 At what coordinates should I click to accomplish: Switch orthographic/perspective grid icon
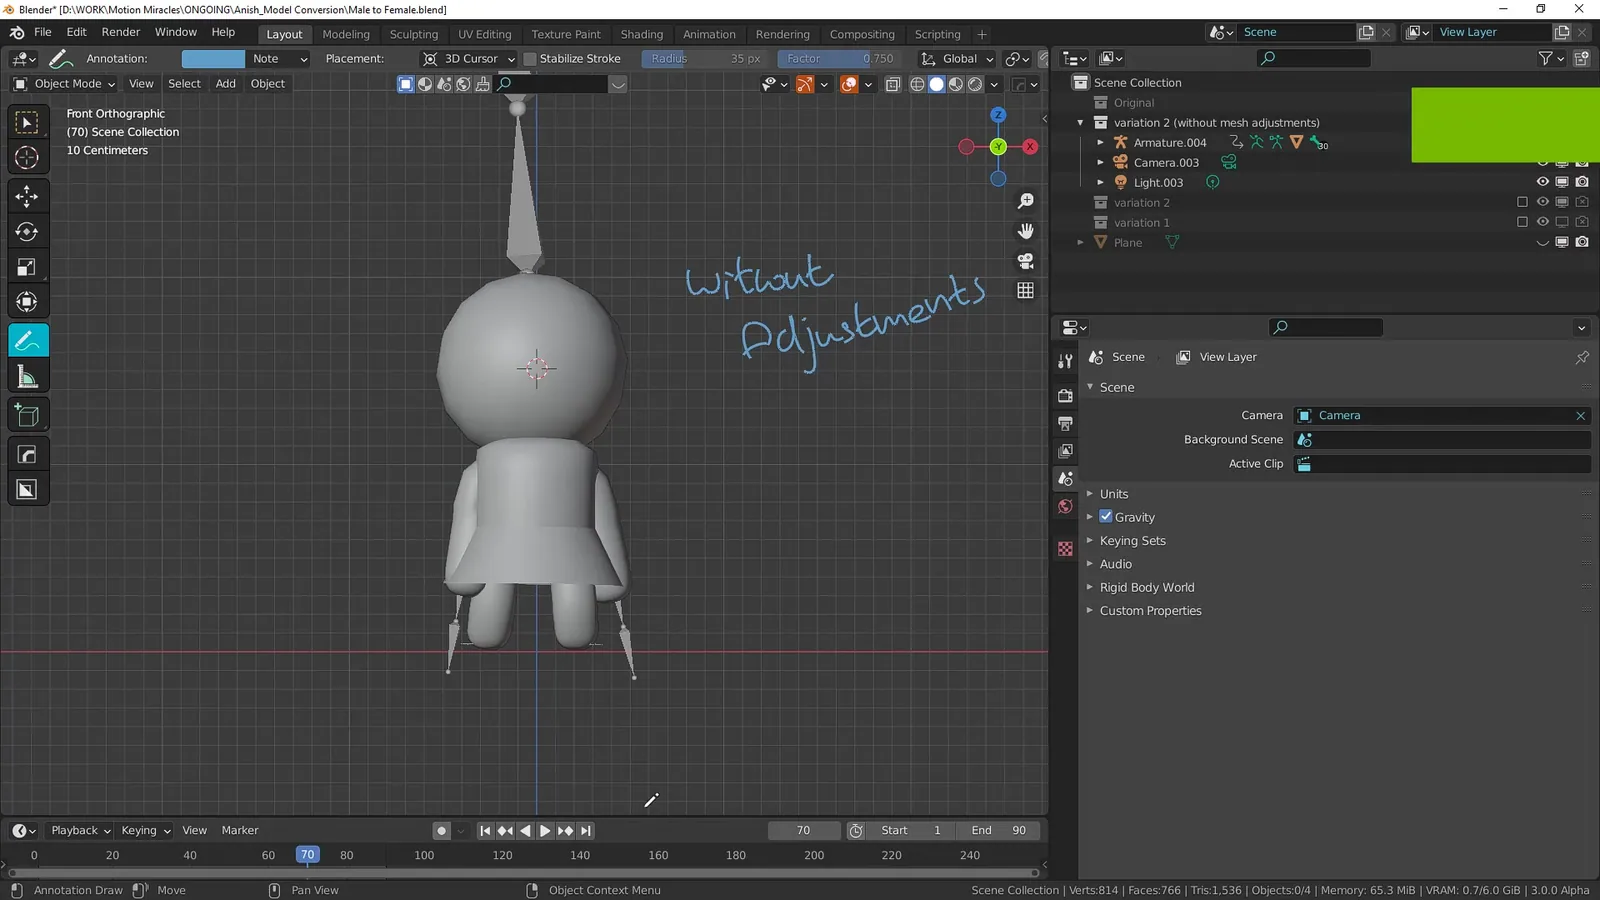point(1025,290)
